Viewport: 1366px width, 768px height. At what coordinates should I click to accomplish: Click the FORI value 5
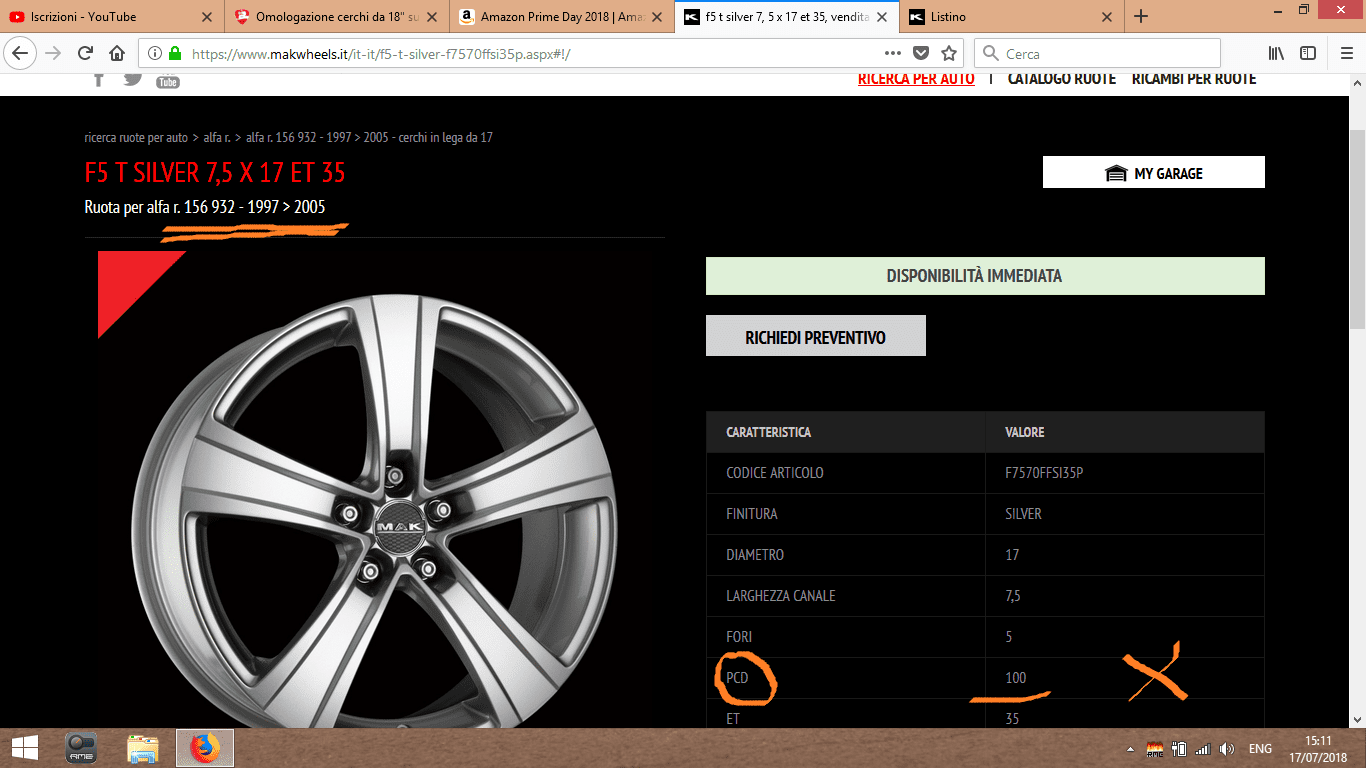(1009, 637)
